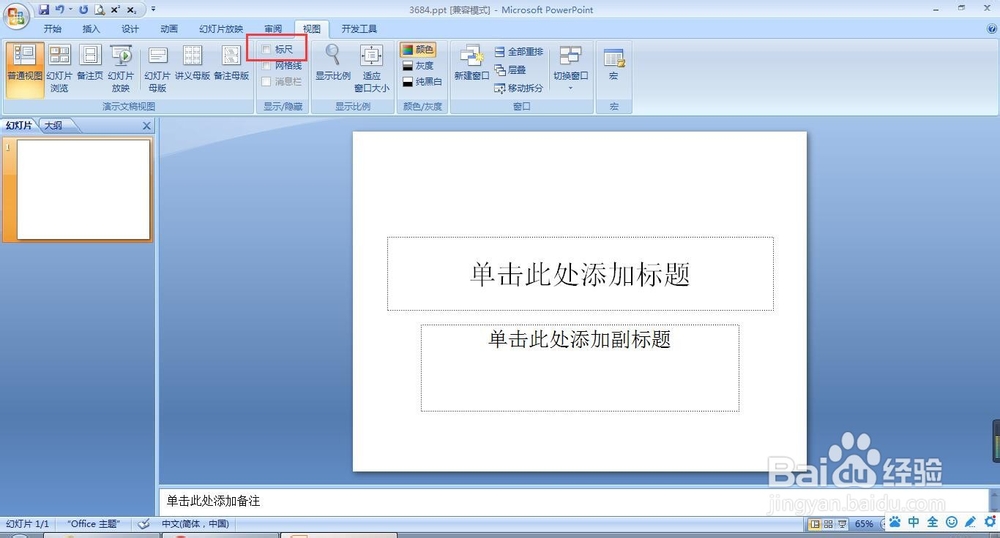The width and height of the screenshot is (1000, 538).
Task: Open the 设计 ribbon tab
Action: (130, 29)
